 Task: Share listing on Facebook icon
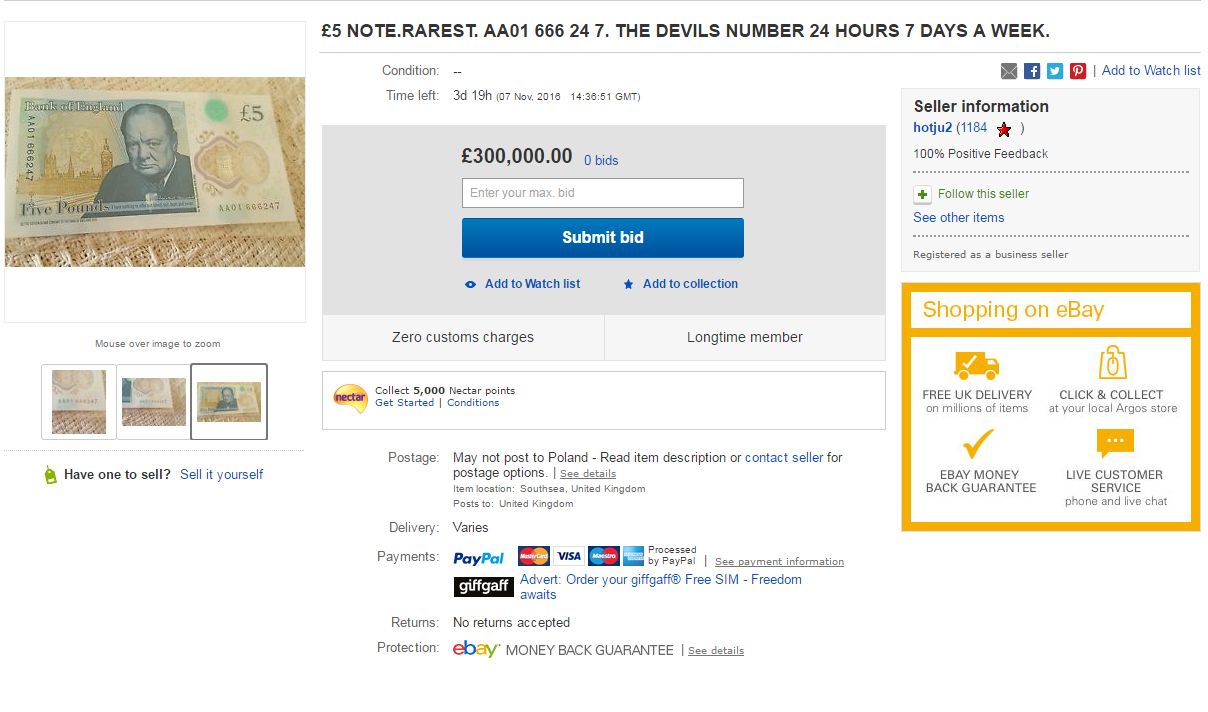click(1032, 71)
